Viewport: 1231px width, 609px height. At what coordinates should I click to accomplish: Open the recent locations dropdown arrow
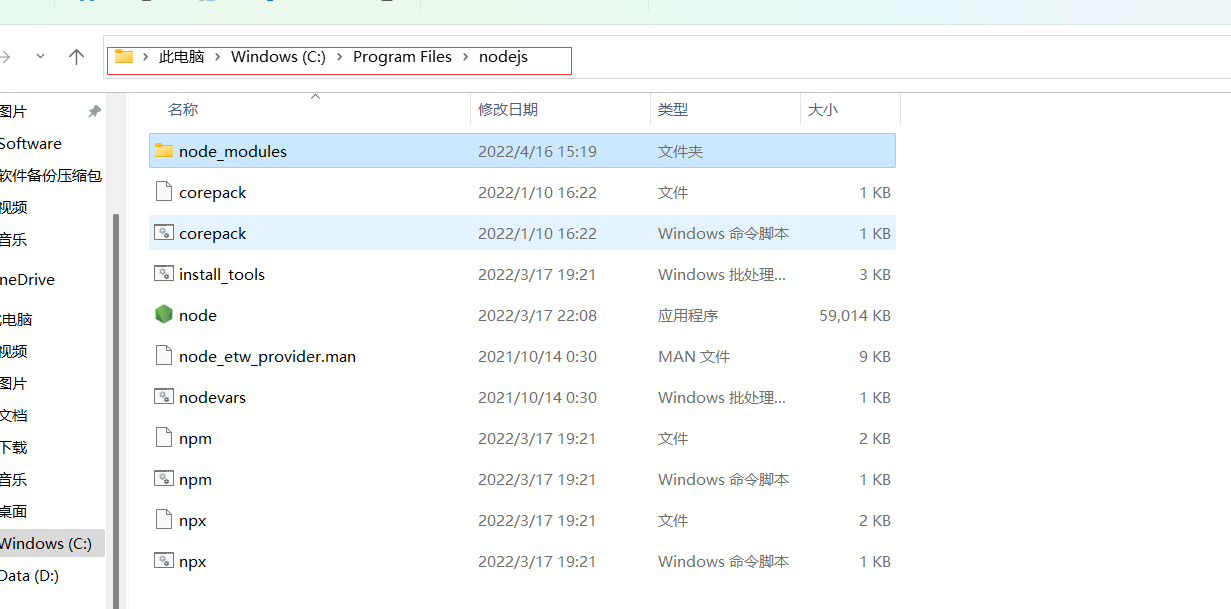coord(40,57)
